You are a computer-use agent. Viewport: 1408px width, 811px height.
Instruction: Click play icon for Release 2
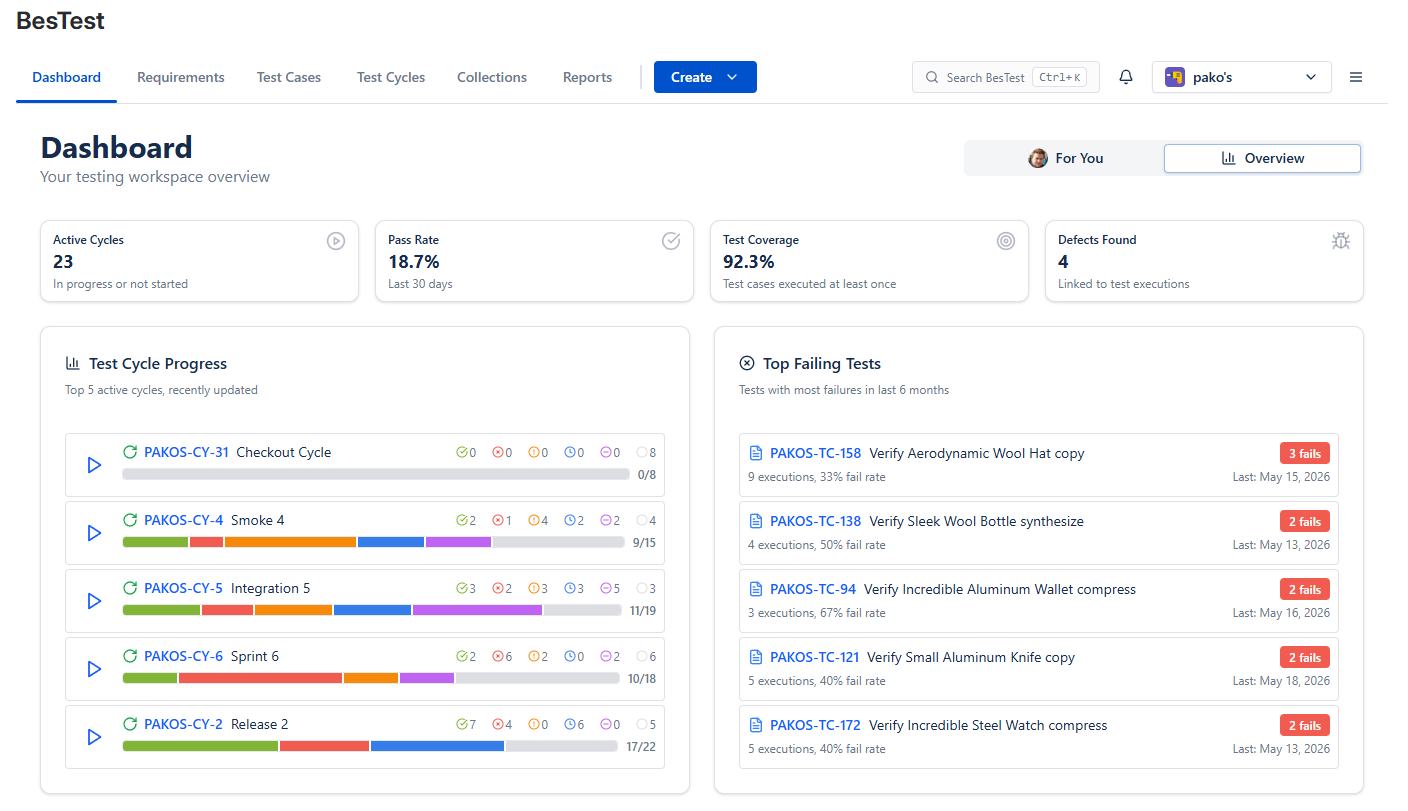coord(94,737)
